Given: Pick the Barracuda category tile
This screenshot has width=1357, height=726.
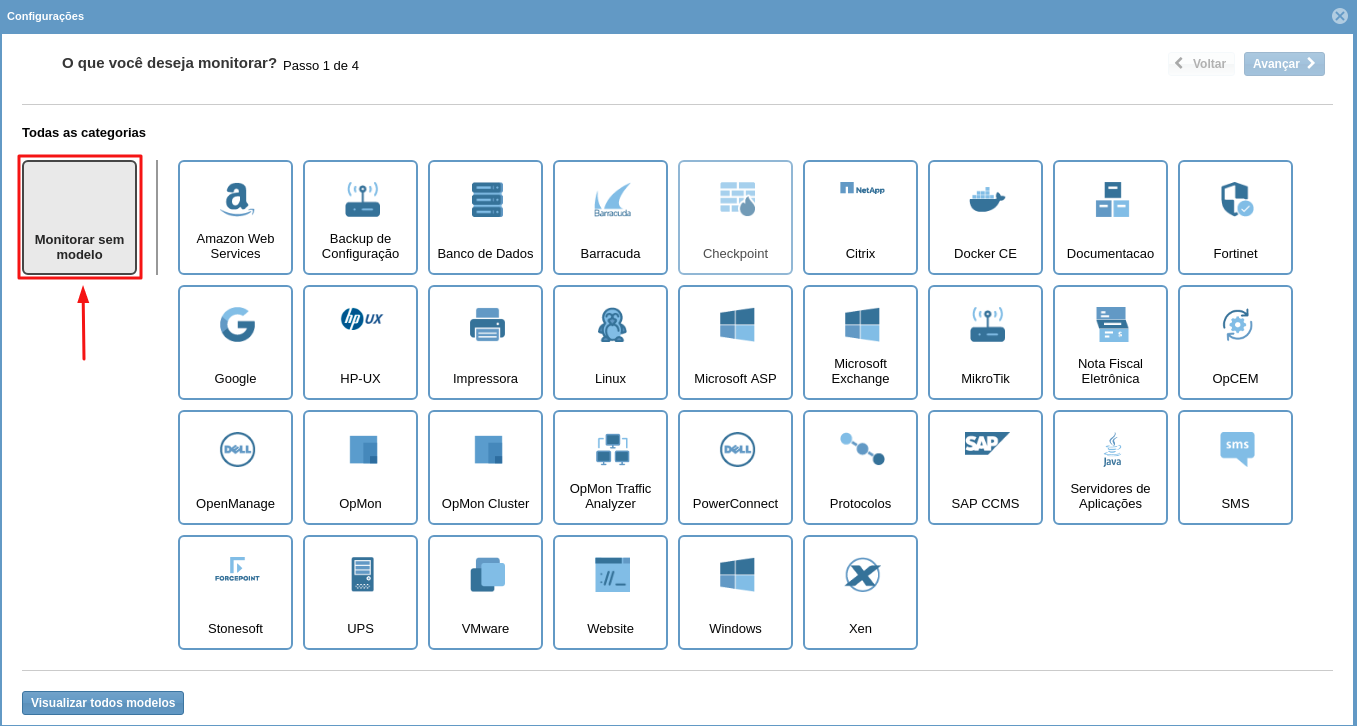Looking at the screenshot, I should click(610, 217).
